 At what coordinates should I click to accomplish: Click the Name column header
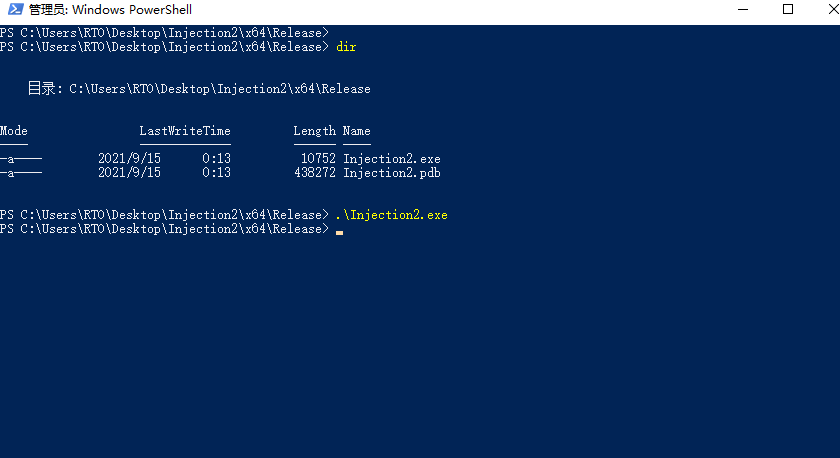[357, 131]
